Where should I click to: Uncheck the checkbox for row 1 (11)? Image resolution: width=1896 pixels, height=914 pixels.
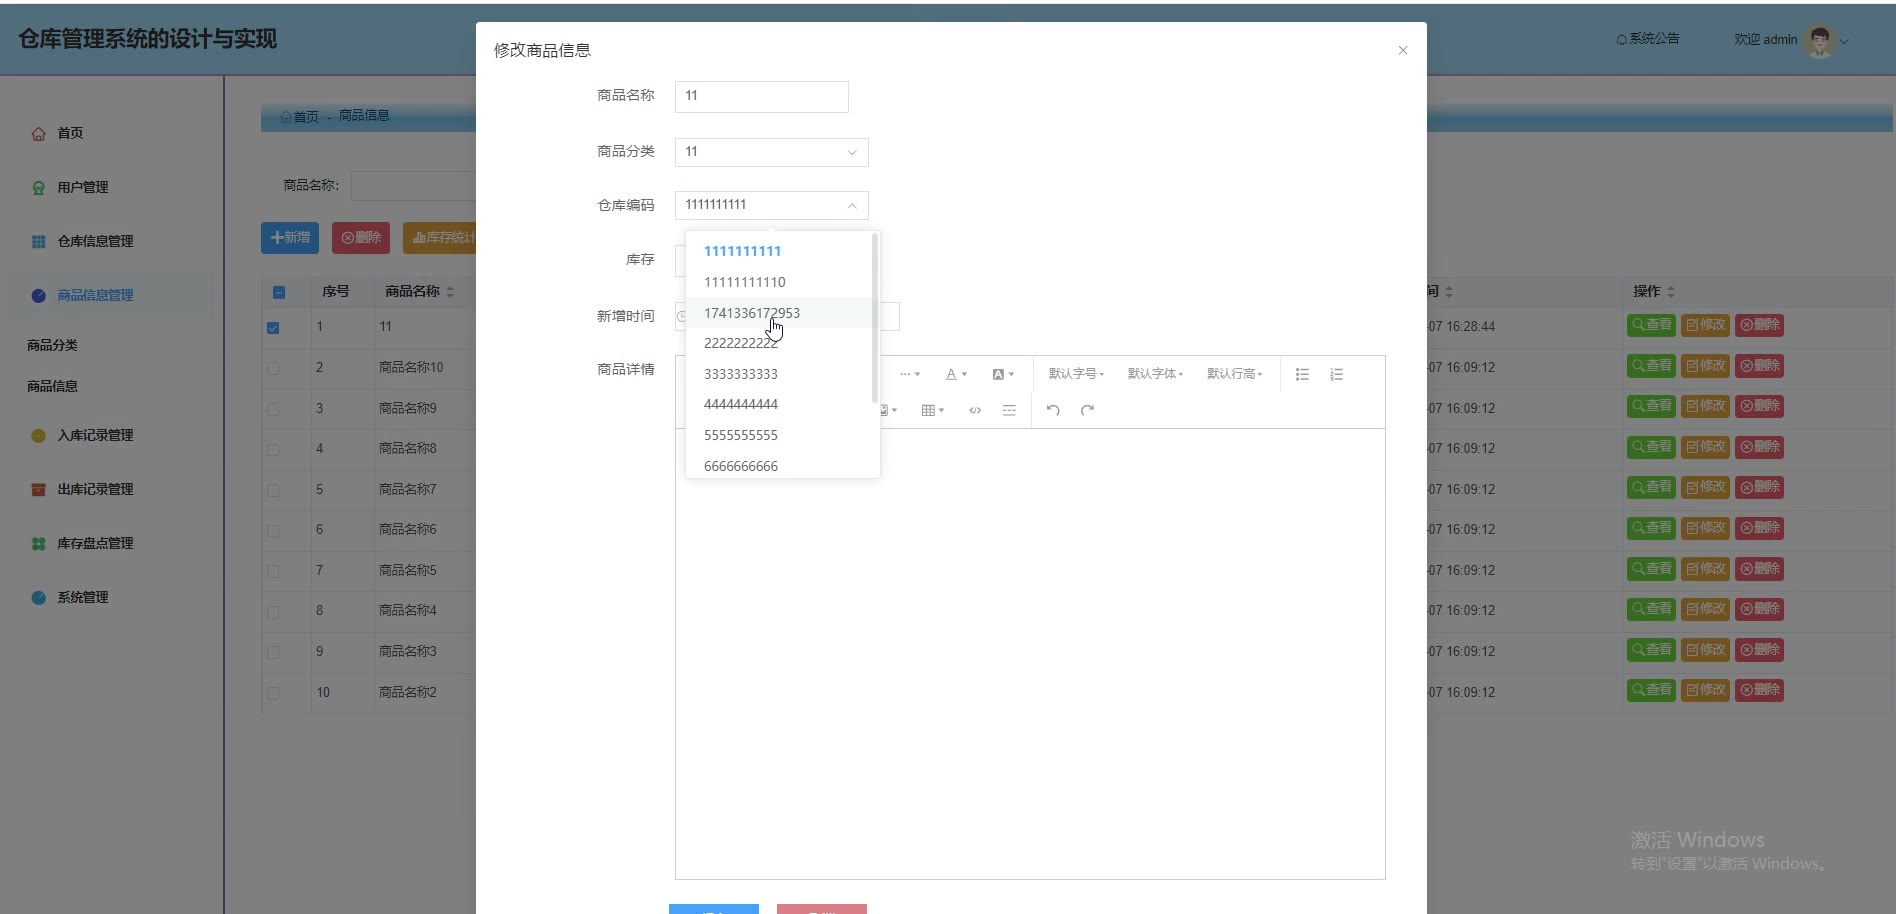(273, 328)
